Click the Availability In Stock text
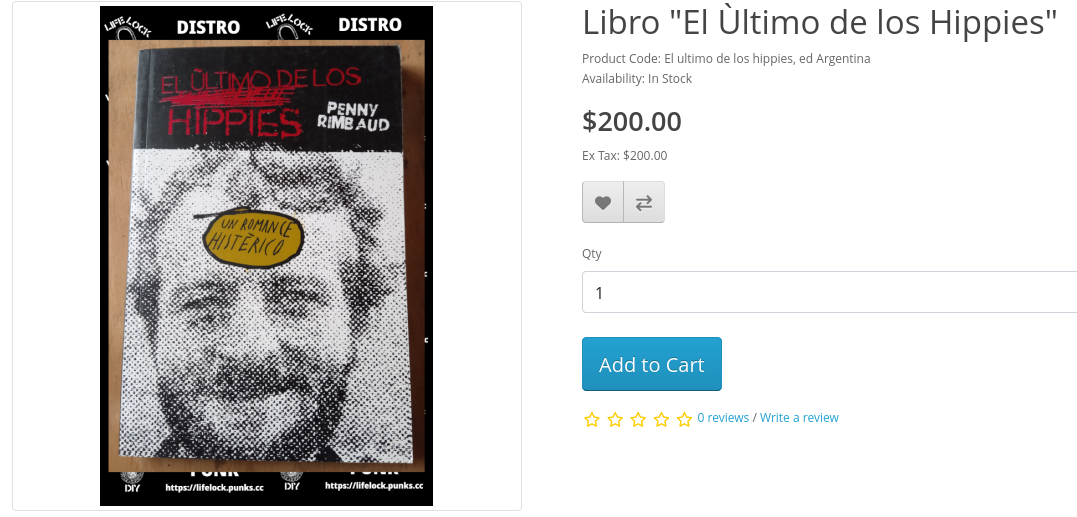1077x517 pixels. [x=637, y=78]
